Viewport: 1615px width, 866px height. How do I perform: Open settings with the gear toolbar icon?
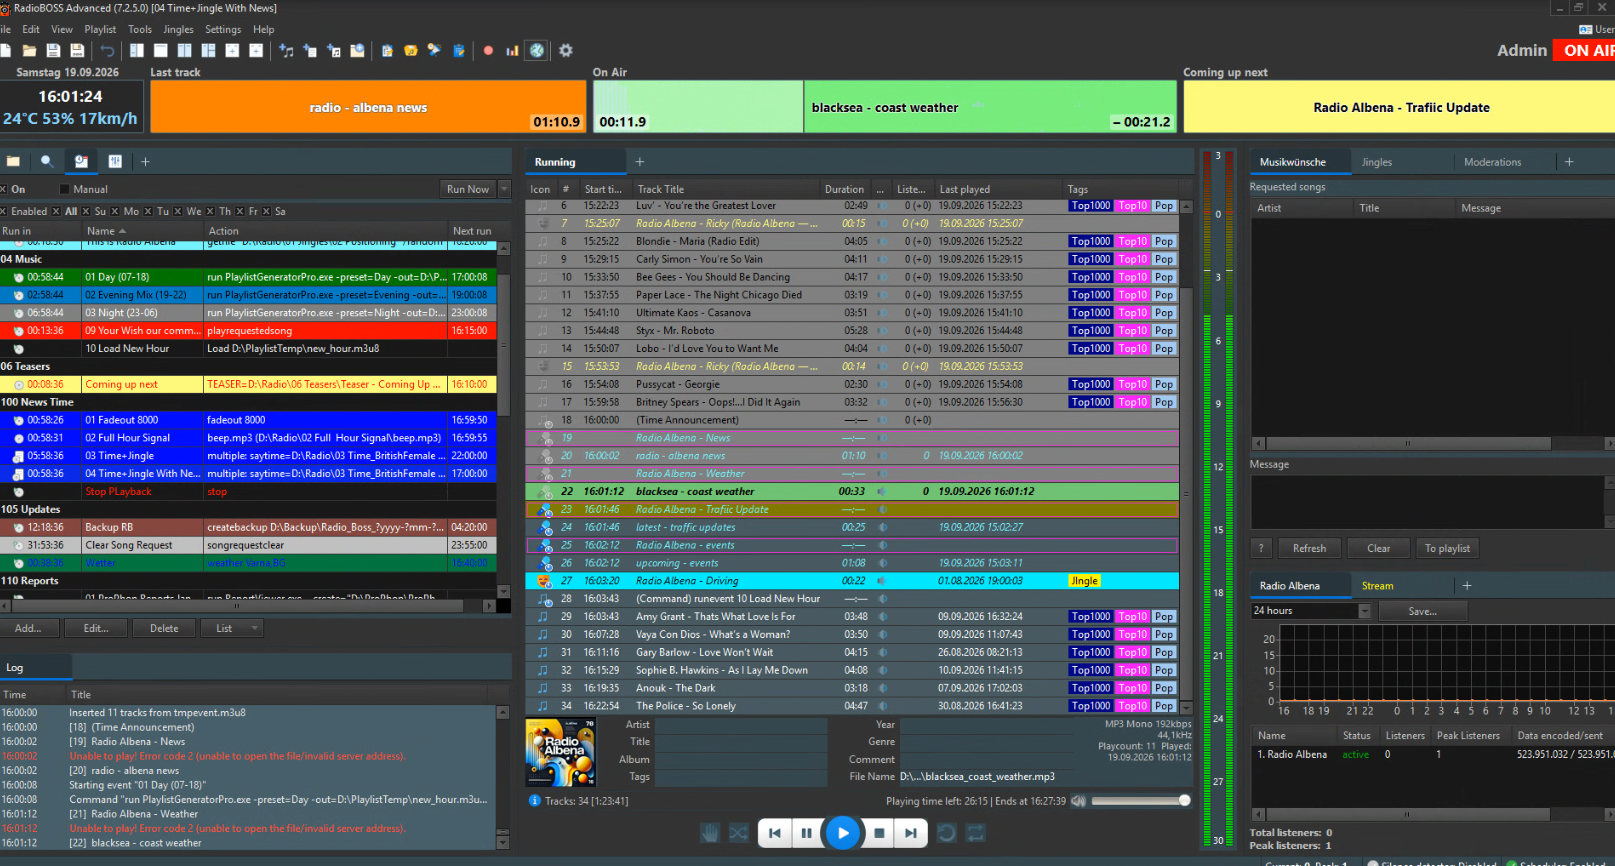(x=566, y=50)
